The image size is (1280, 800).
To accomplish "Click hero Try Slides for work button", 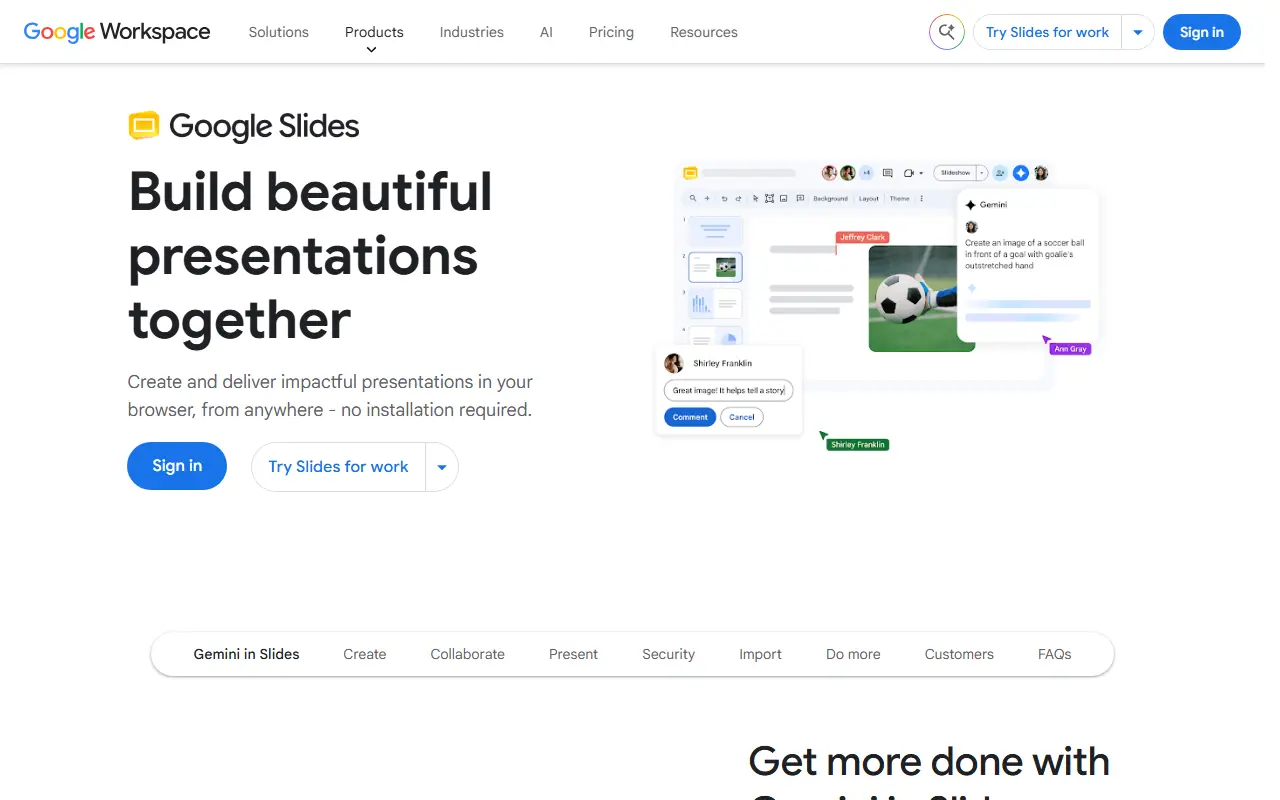I will (338, 467).
